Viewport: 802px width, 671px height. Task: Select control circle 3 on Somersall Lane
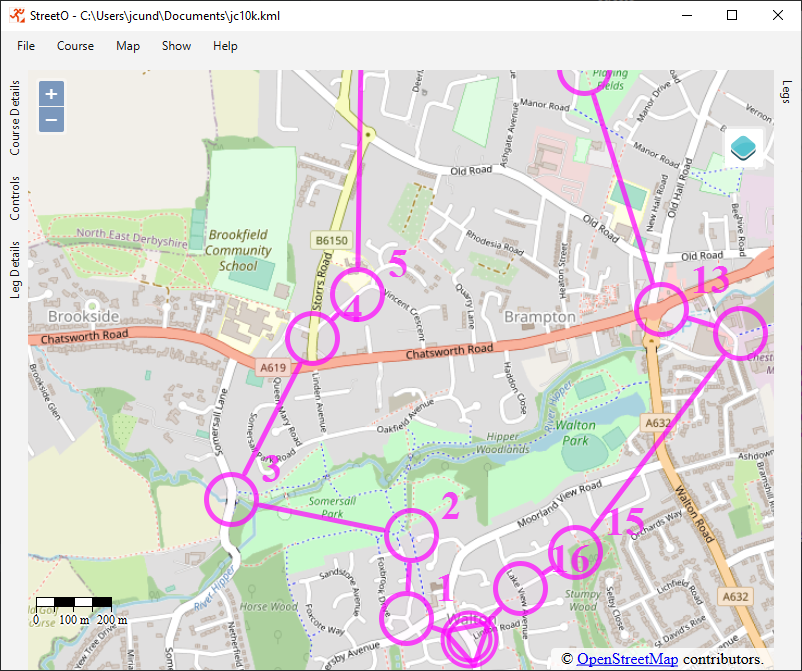pyautogui.click(x=231, y=498)
